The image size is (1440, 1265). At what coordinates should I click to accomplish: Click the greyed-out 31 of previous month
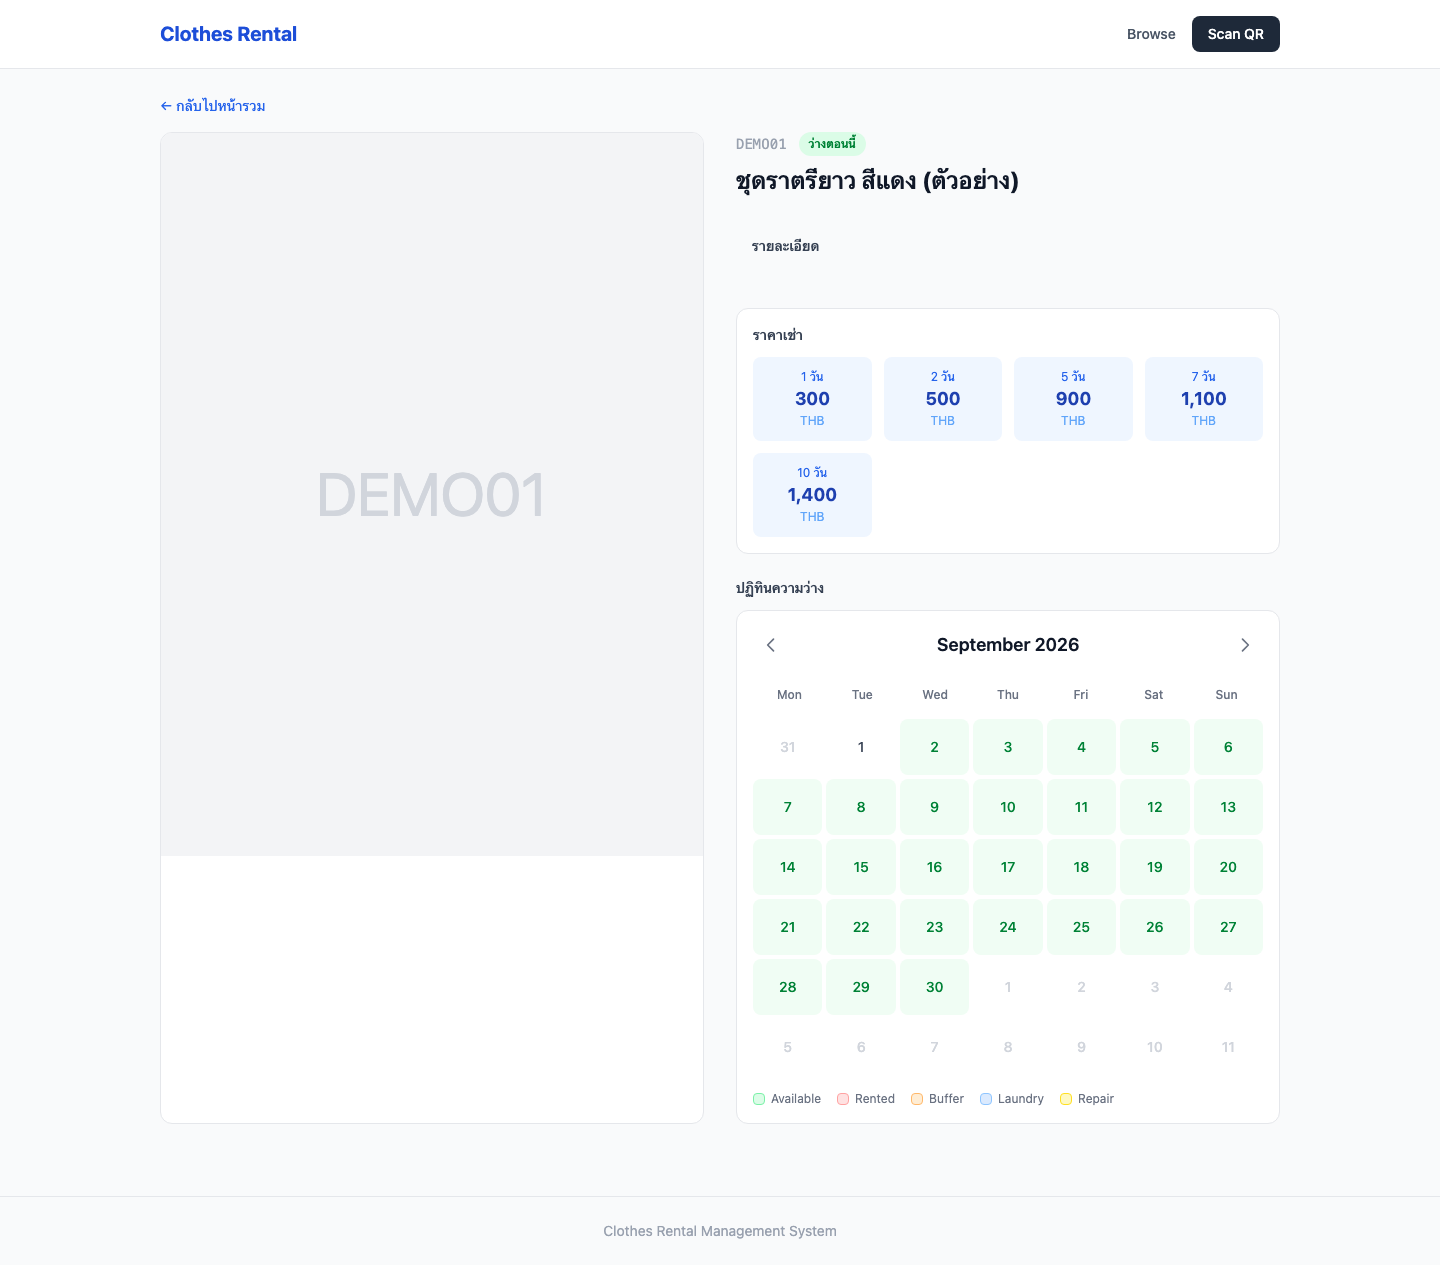coord(788,747)
